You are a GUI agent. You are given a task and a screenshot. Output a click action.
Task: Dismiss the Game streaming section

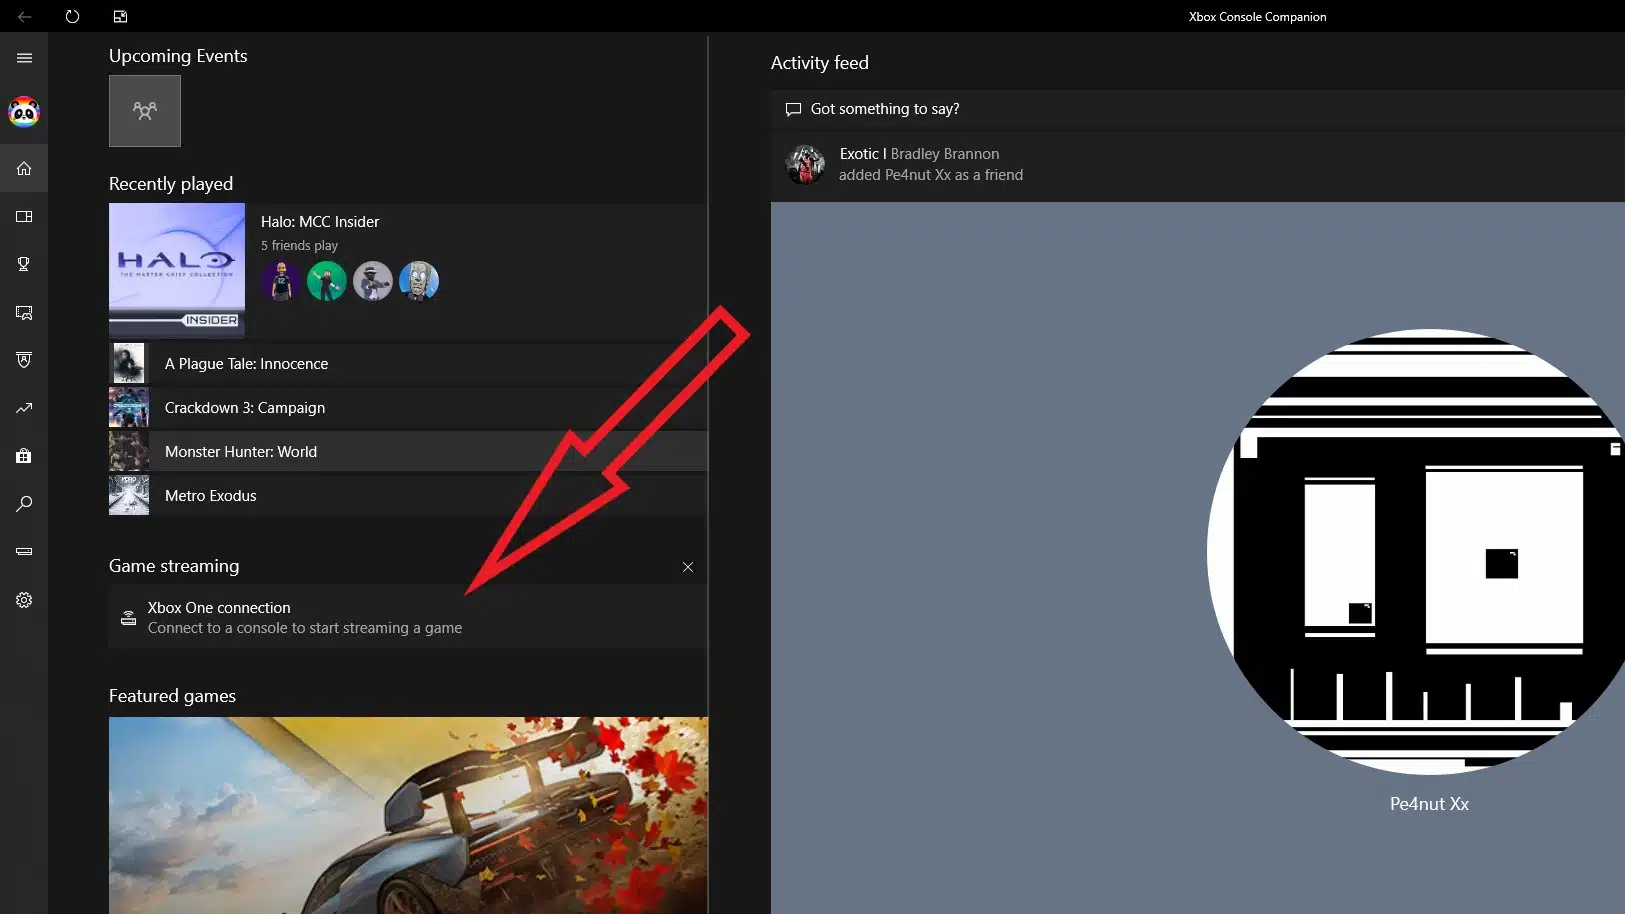(688, 567)
